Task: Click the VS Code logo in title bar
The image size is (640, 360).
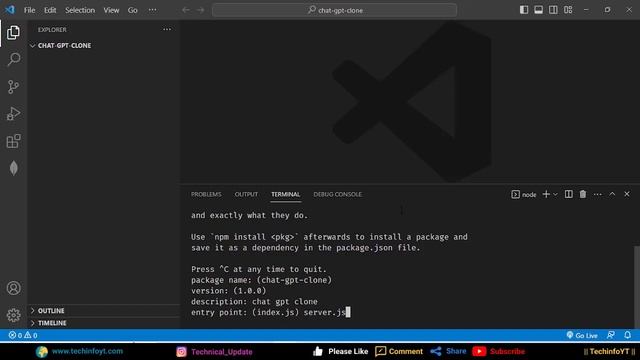Action: point(10,9)
